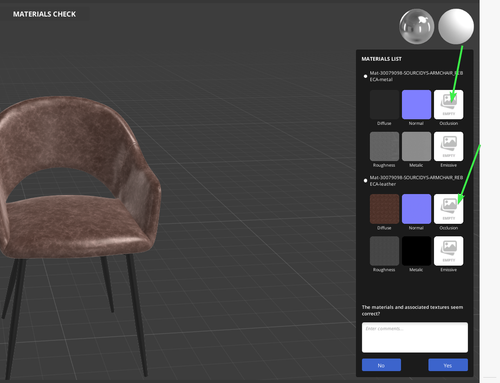
Task: Open the metal material Roughness texture
Action: pos(384,146)
